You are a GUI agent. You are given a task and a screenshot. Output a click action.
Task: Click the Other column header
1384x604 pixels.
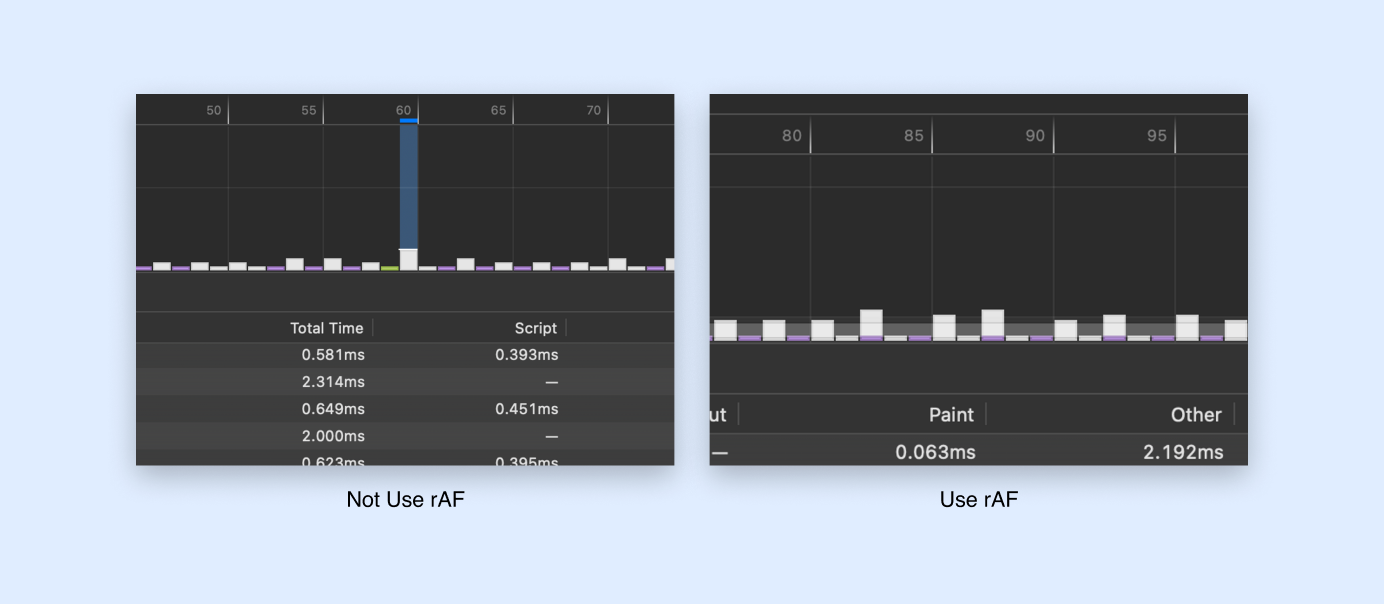point(1196,414)
